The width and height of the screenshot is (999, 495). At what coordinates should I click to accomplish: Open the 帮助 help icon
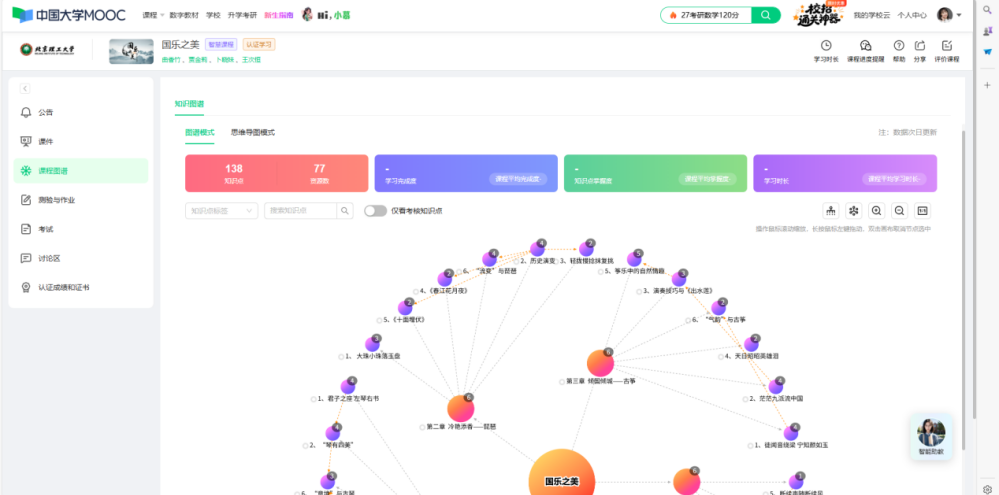point(899,50)
